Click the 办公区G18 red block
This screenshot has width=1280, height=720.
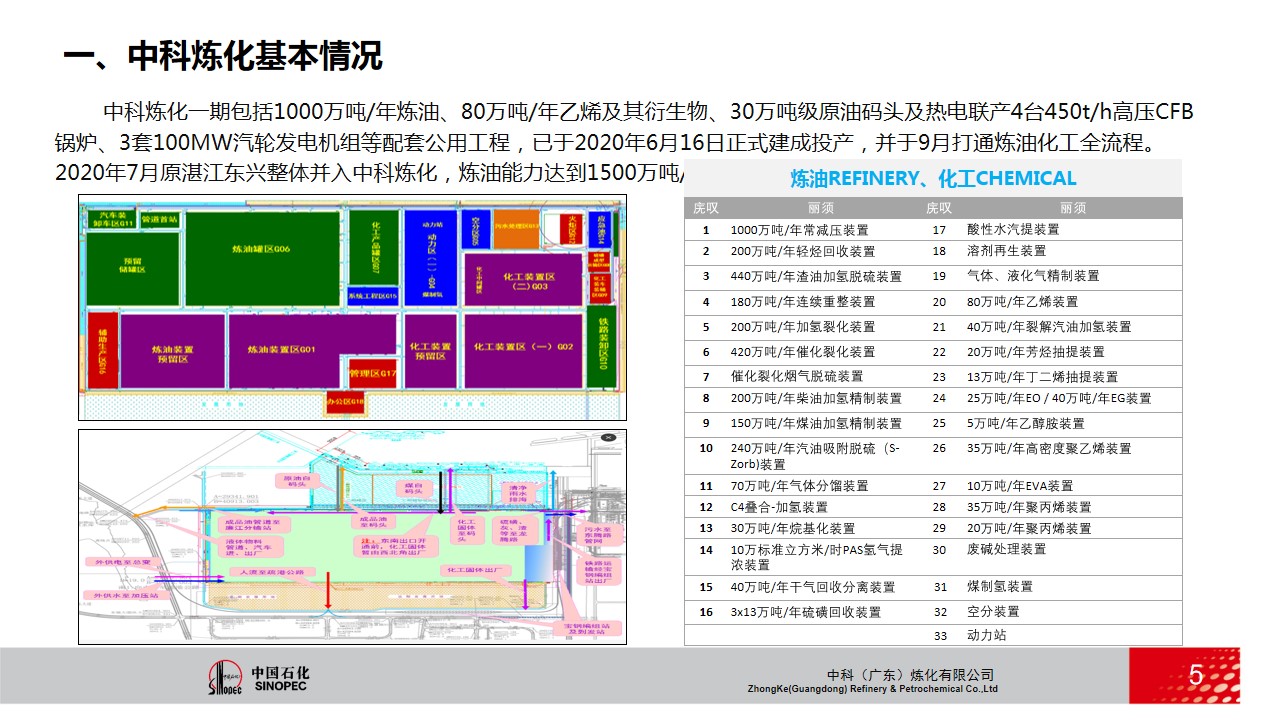click(345, 402)
